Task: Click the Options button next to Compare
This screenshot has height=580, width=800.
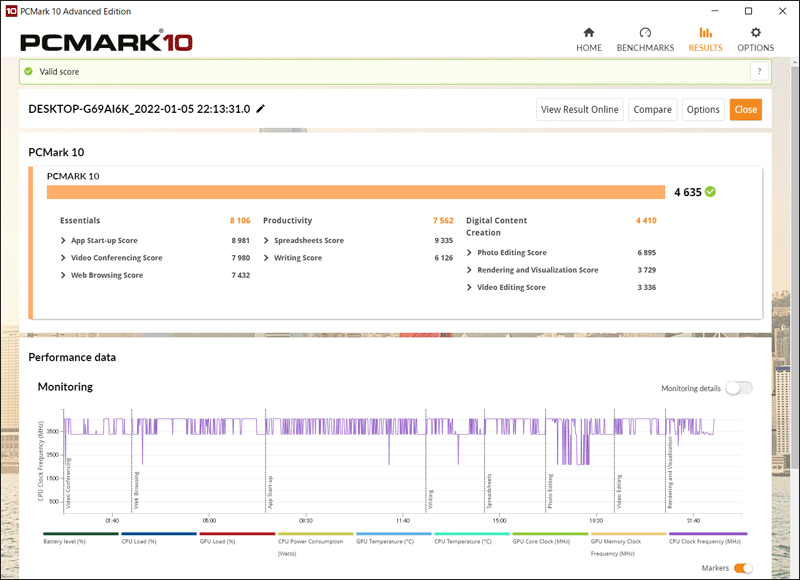Action: pyautogui.click(x=703, y=110)
